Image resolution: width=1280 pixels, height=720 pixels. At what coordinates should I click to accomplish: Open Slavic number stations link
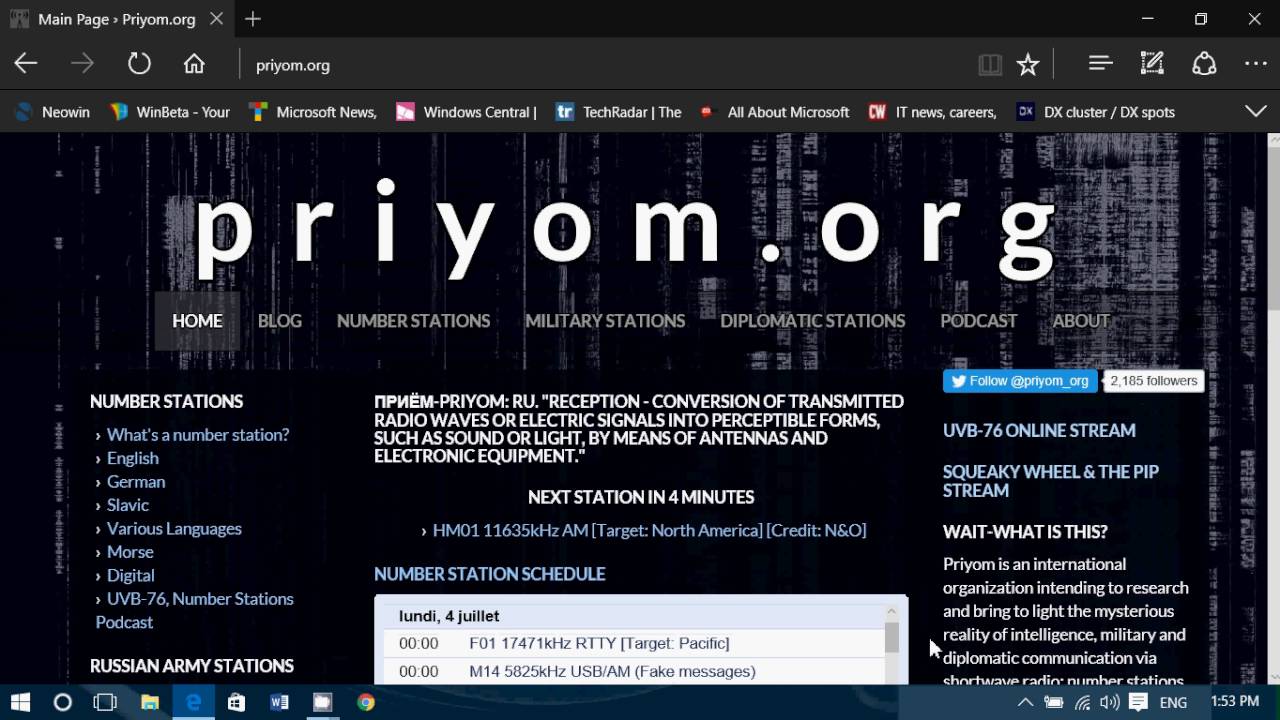point(128,505)
